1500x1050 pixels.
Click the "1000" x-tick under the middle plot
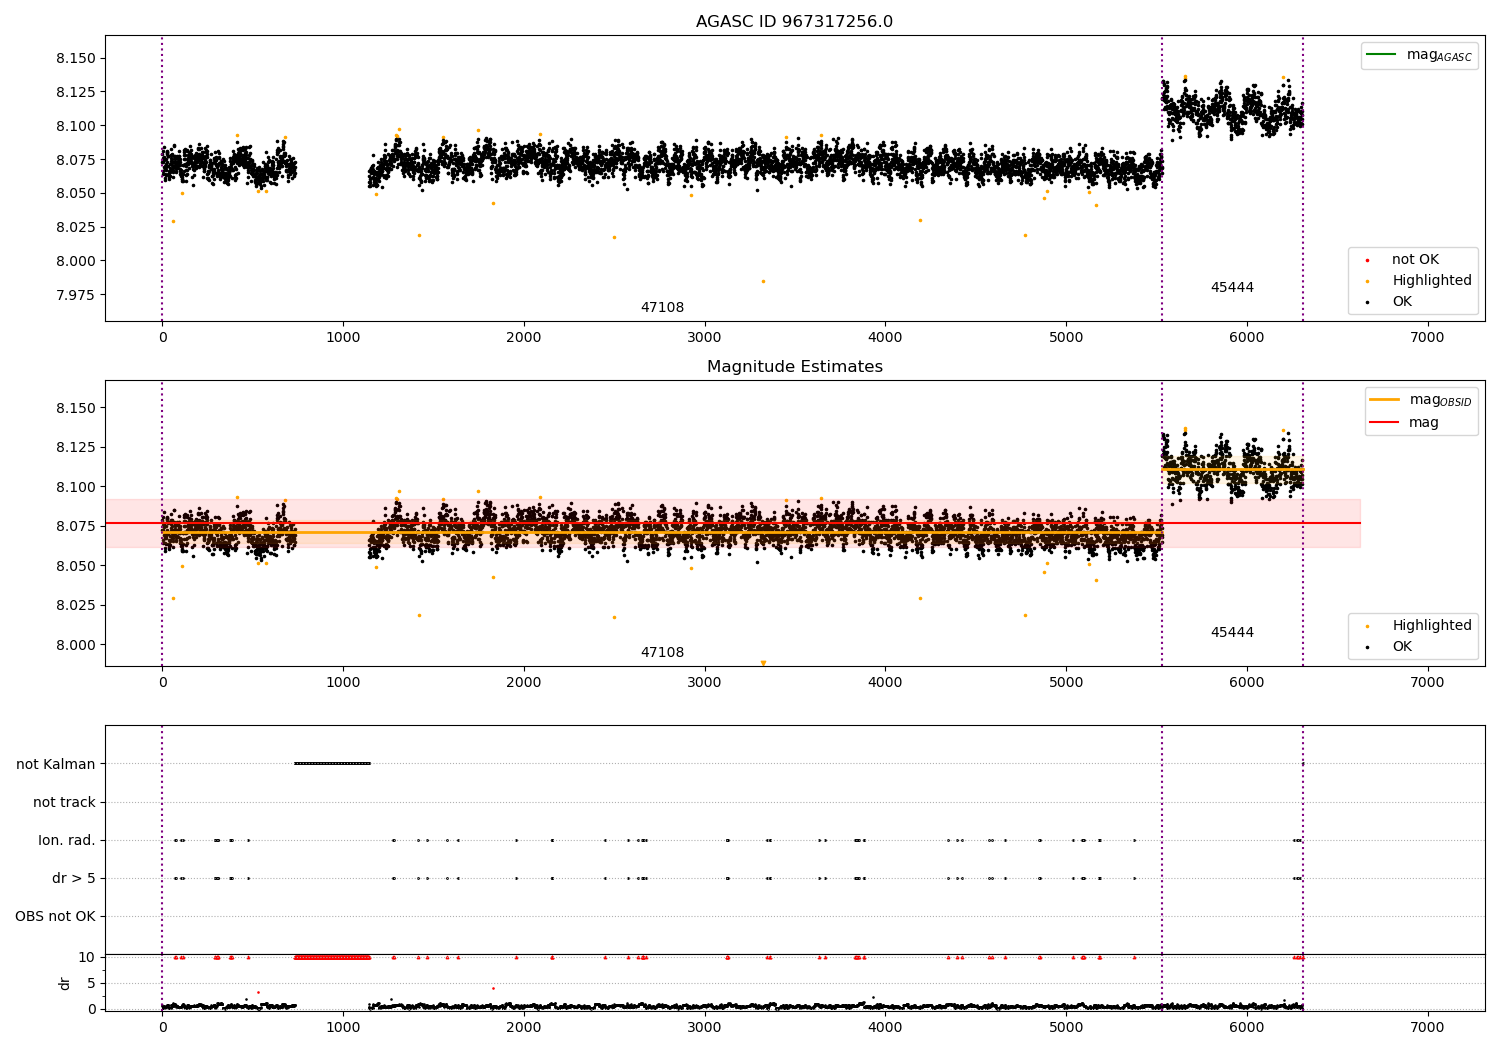tap(343, 682)
